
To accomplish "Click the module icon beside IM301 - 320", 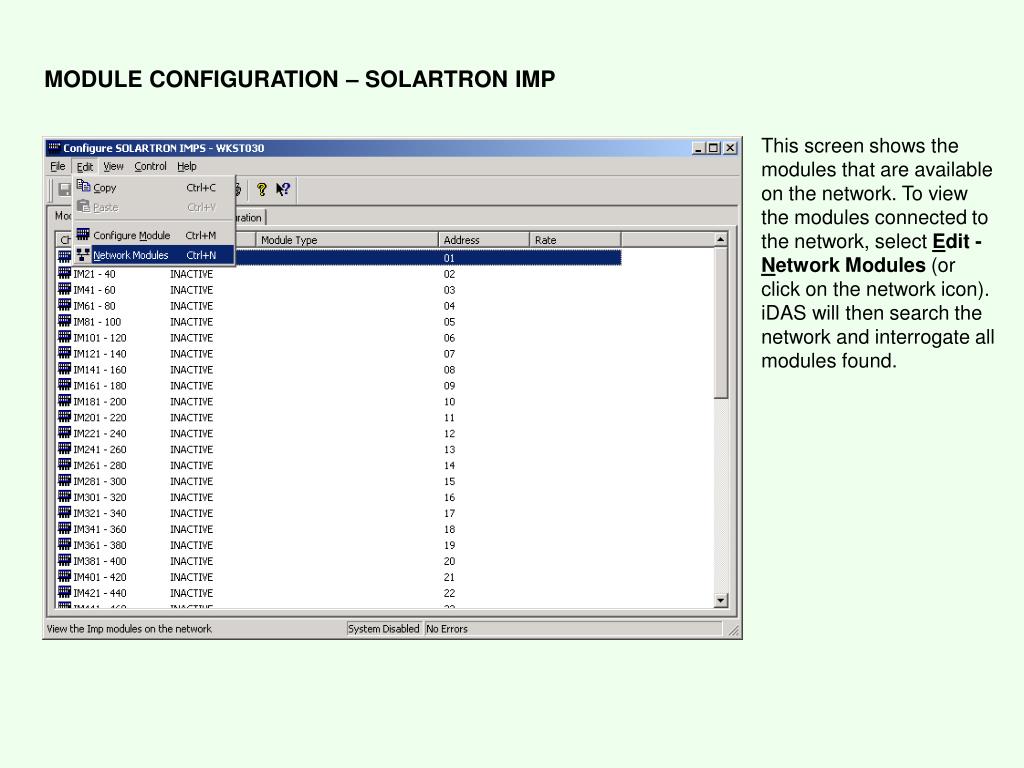I will 64,496.
